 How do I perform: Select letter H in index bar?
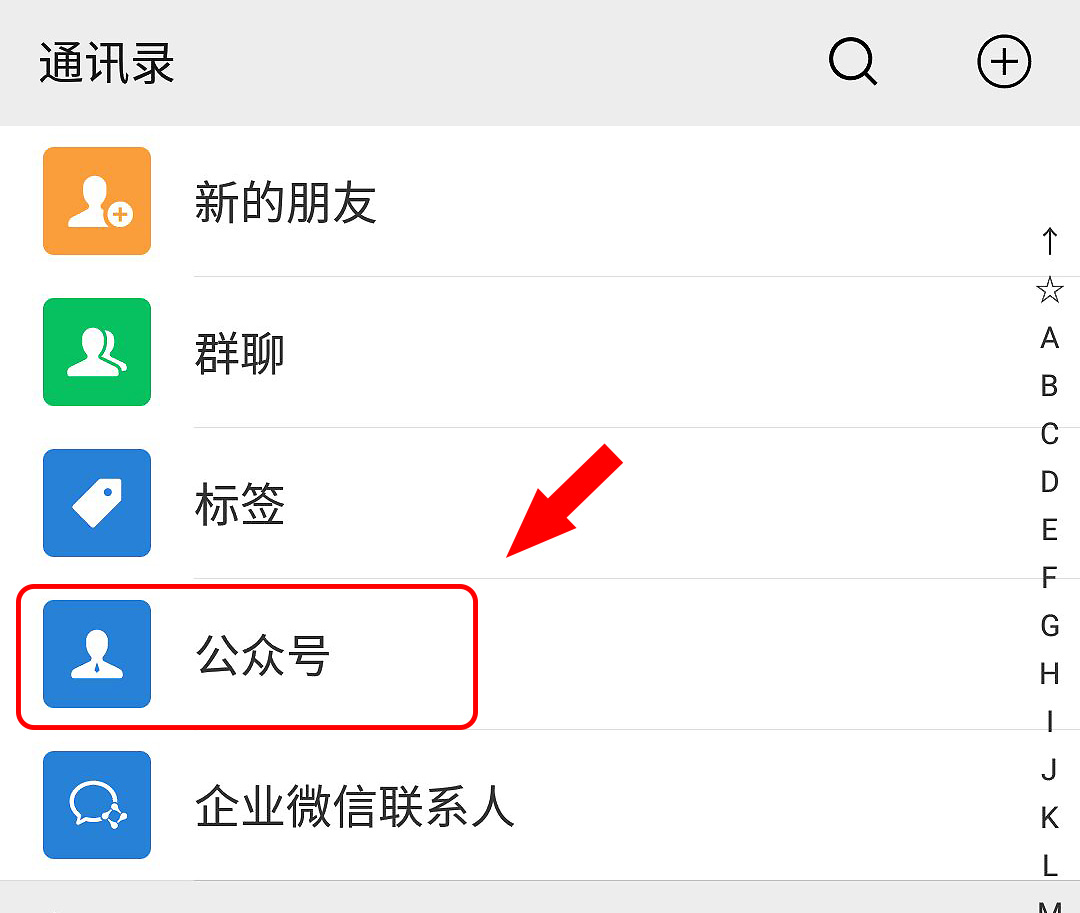coord(1049,674)
